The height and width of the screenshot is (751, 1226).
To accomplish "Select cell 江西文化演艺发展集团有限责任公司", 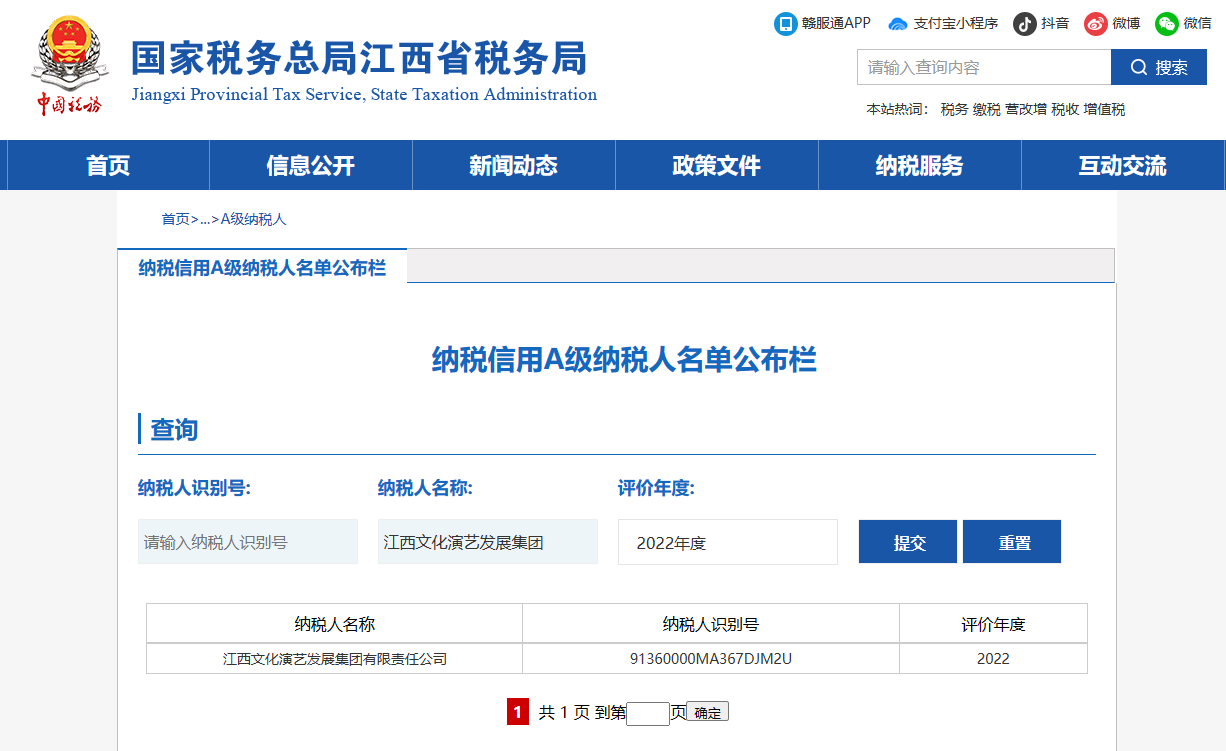I will pyautogui.click(x=335, y=659).
